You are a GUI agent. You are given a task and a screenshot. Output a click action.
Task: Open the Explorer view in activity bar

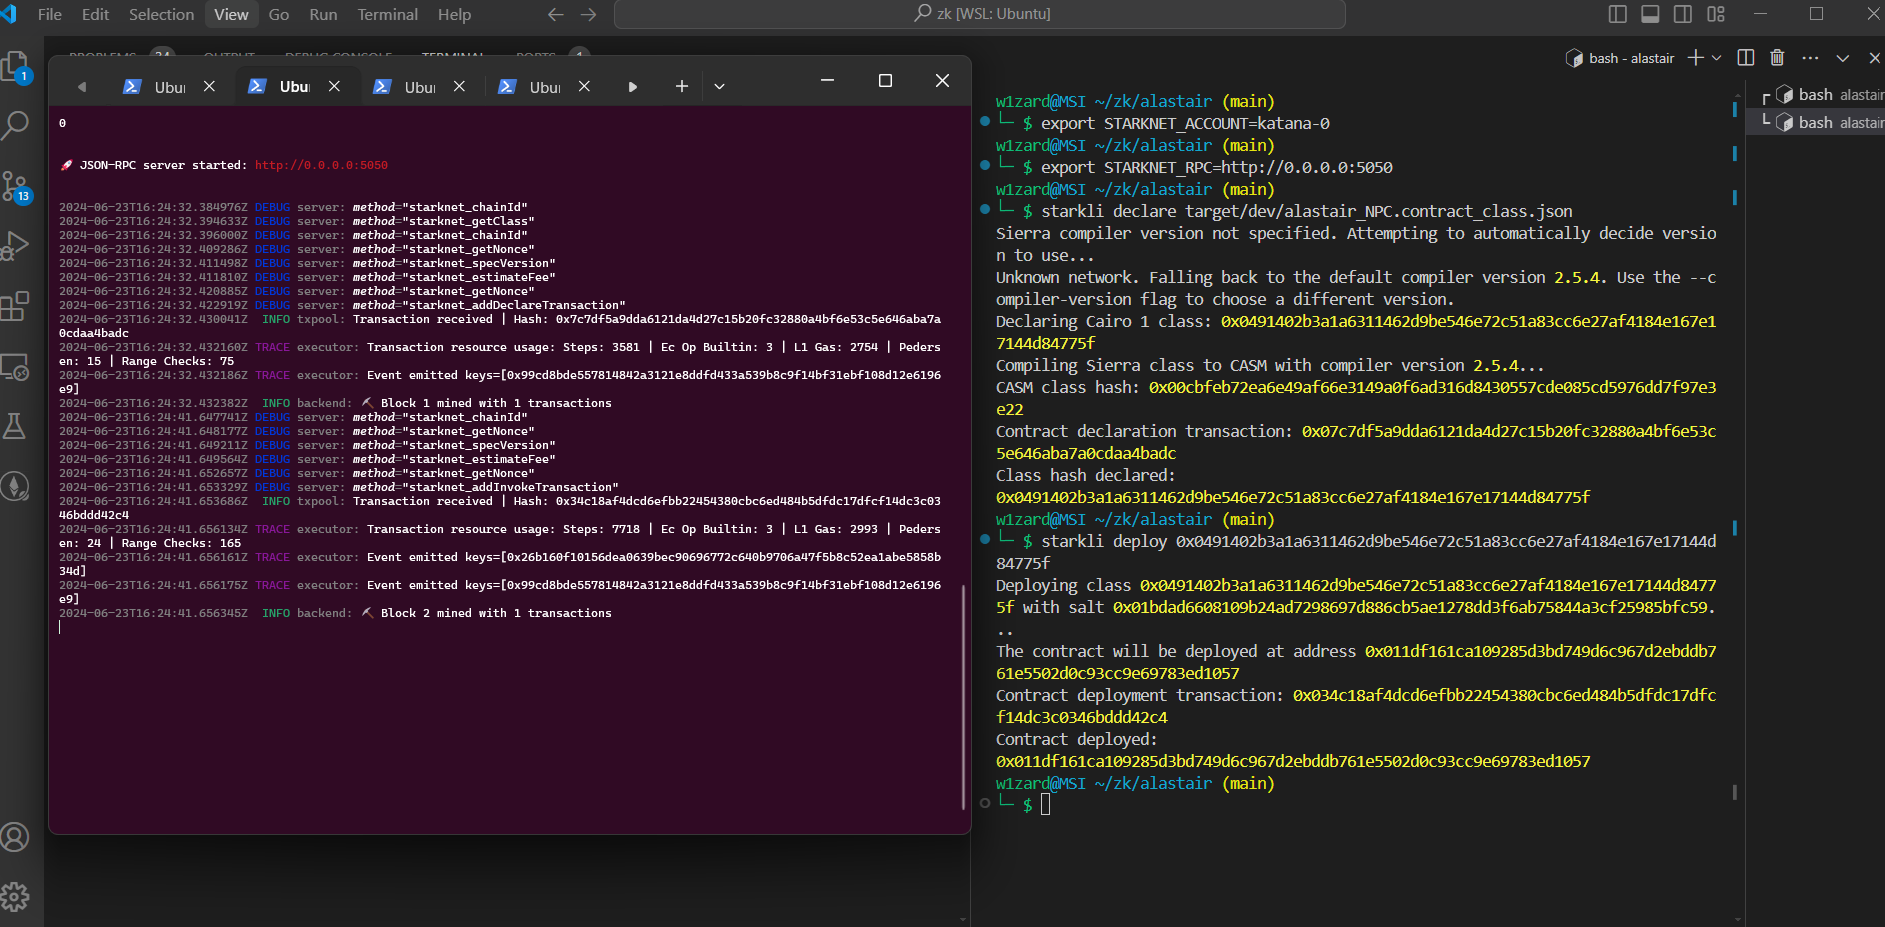pos(15,68)
